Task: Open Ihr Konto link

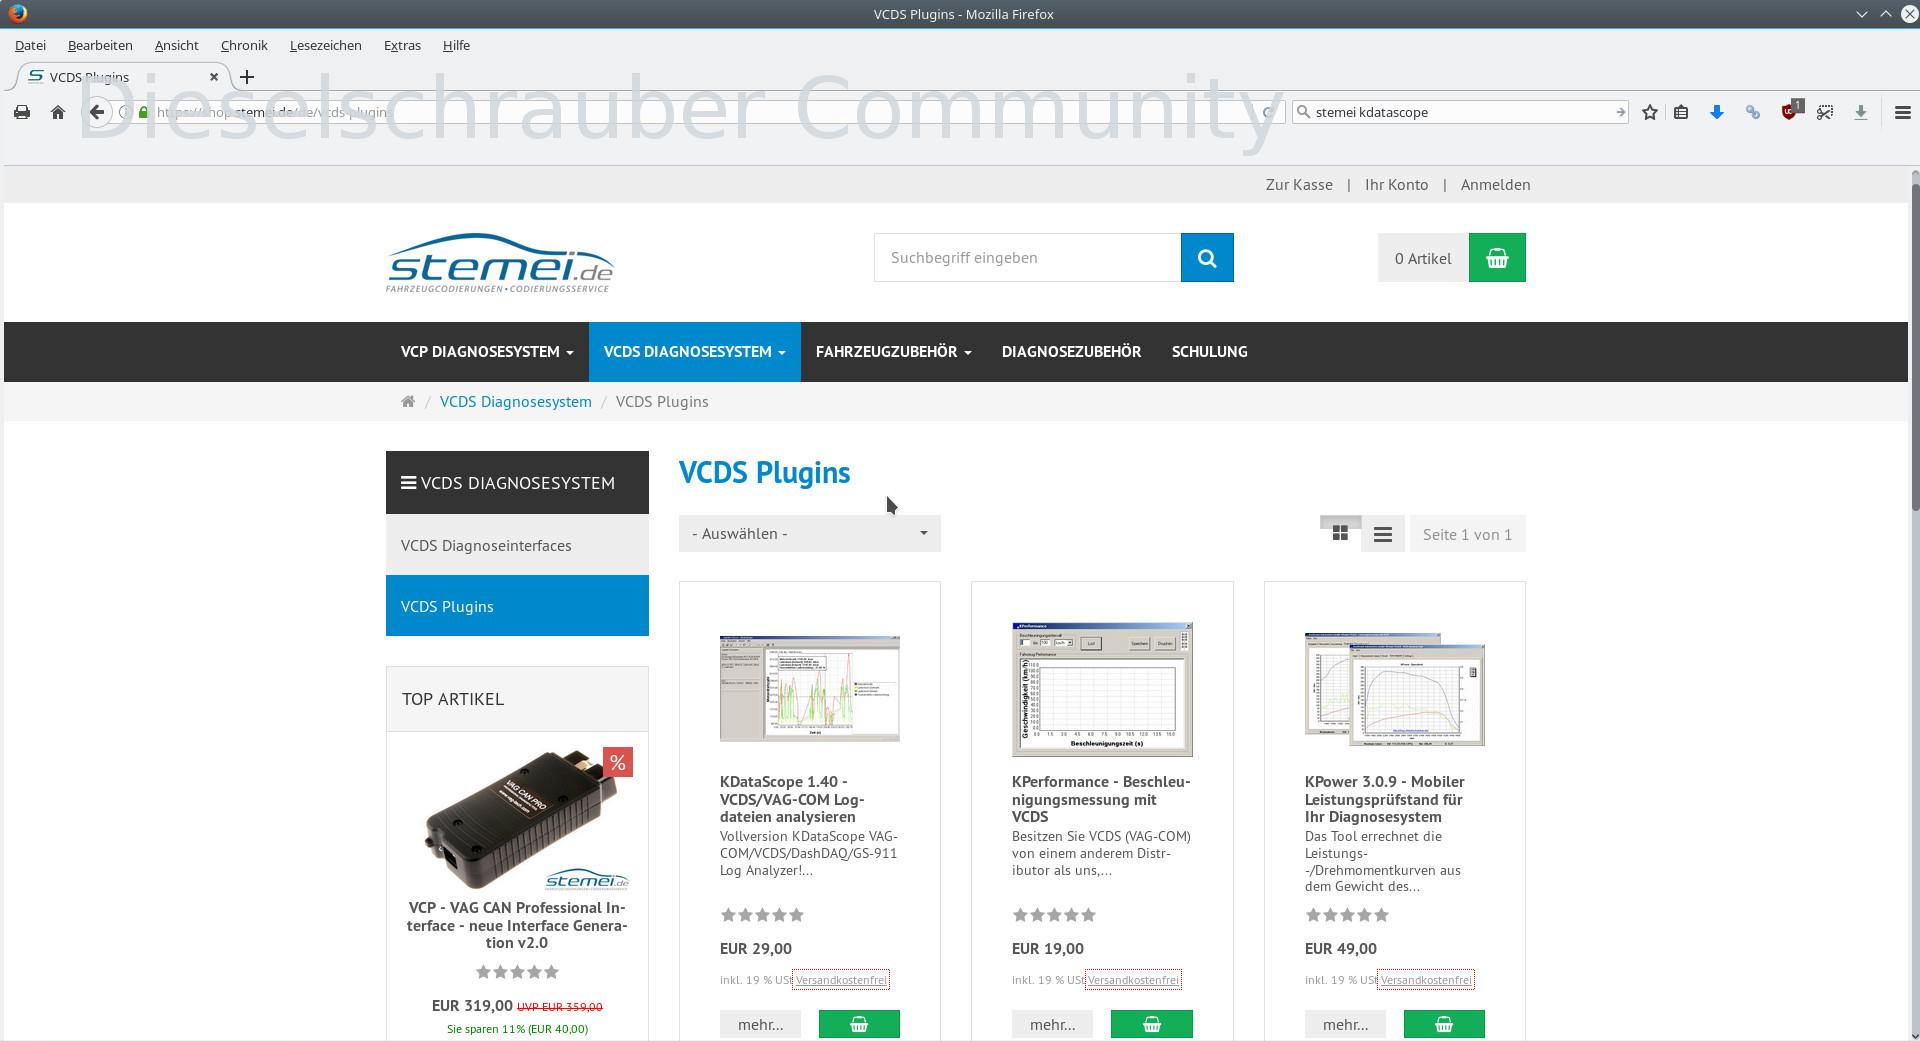Action: coord(1396,185)
